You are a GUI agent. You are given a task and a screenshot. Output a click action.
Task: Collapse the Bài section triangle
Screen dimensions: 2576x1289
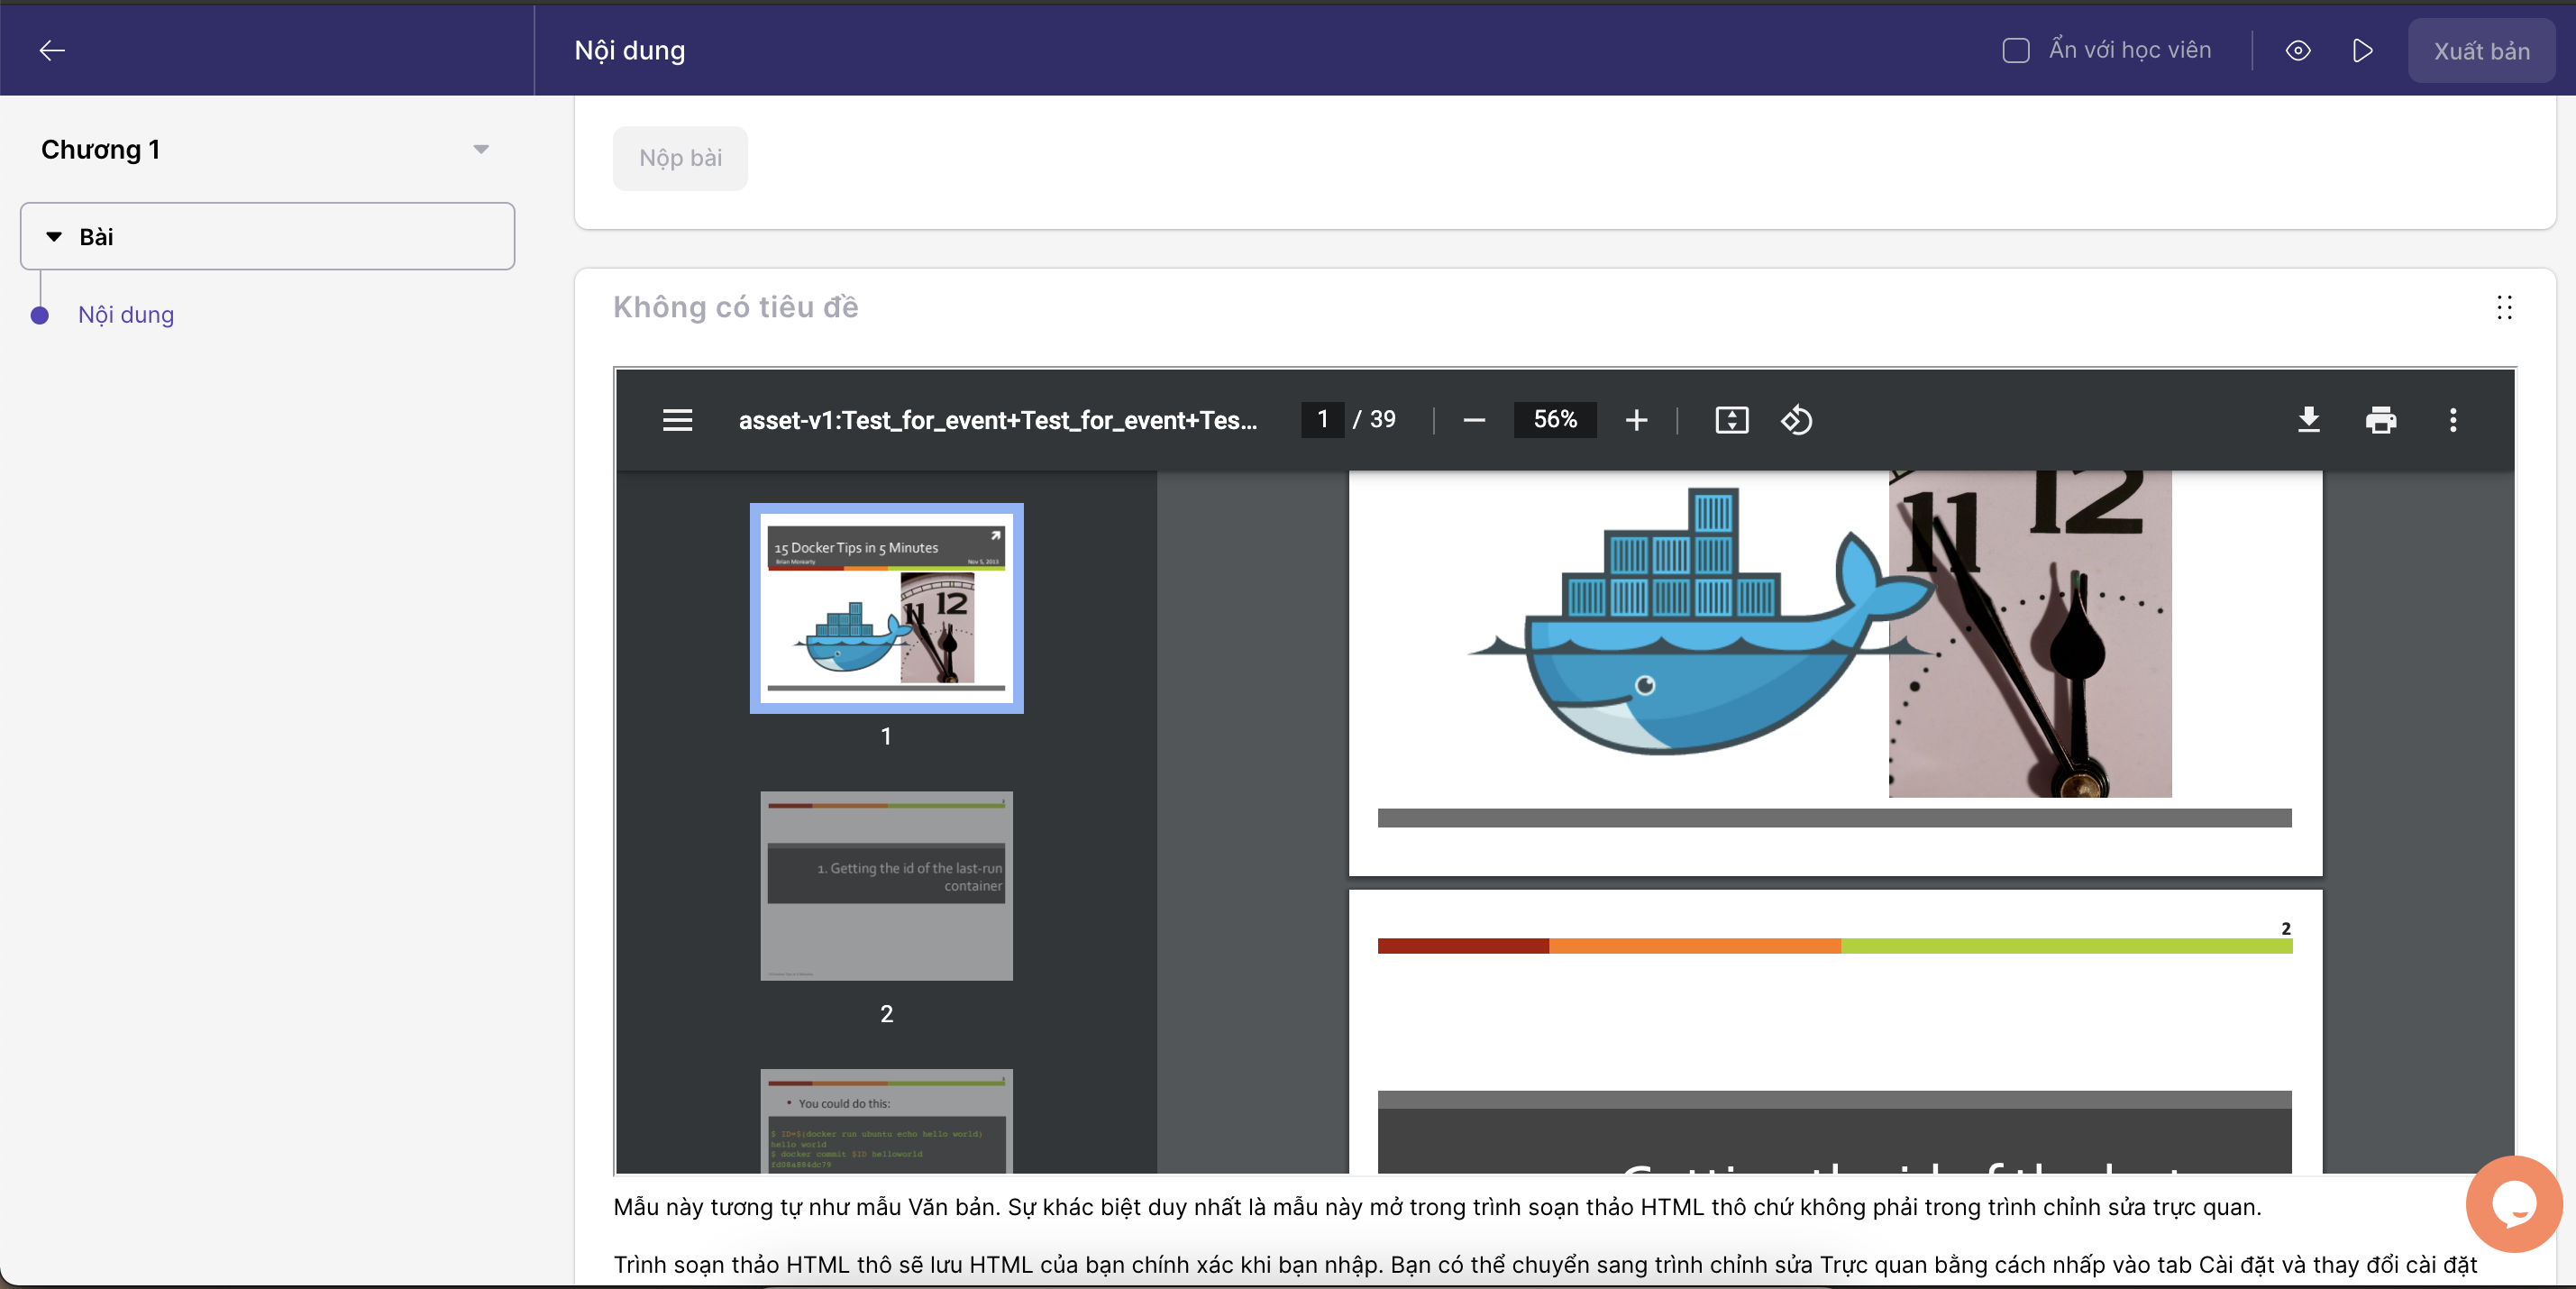click(54, 237)
